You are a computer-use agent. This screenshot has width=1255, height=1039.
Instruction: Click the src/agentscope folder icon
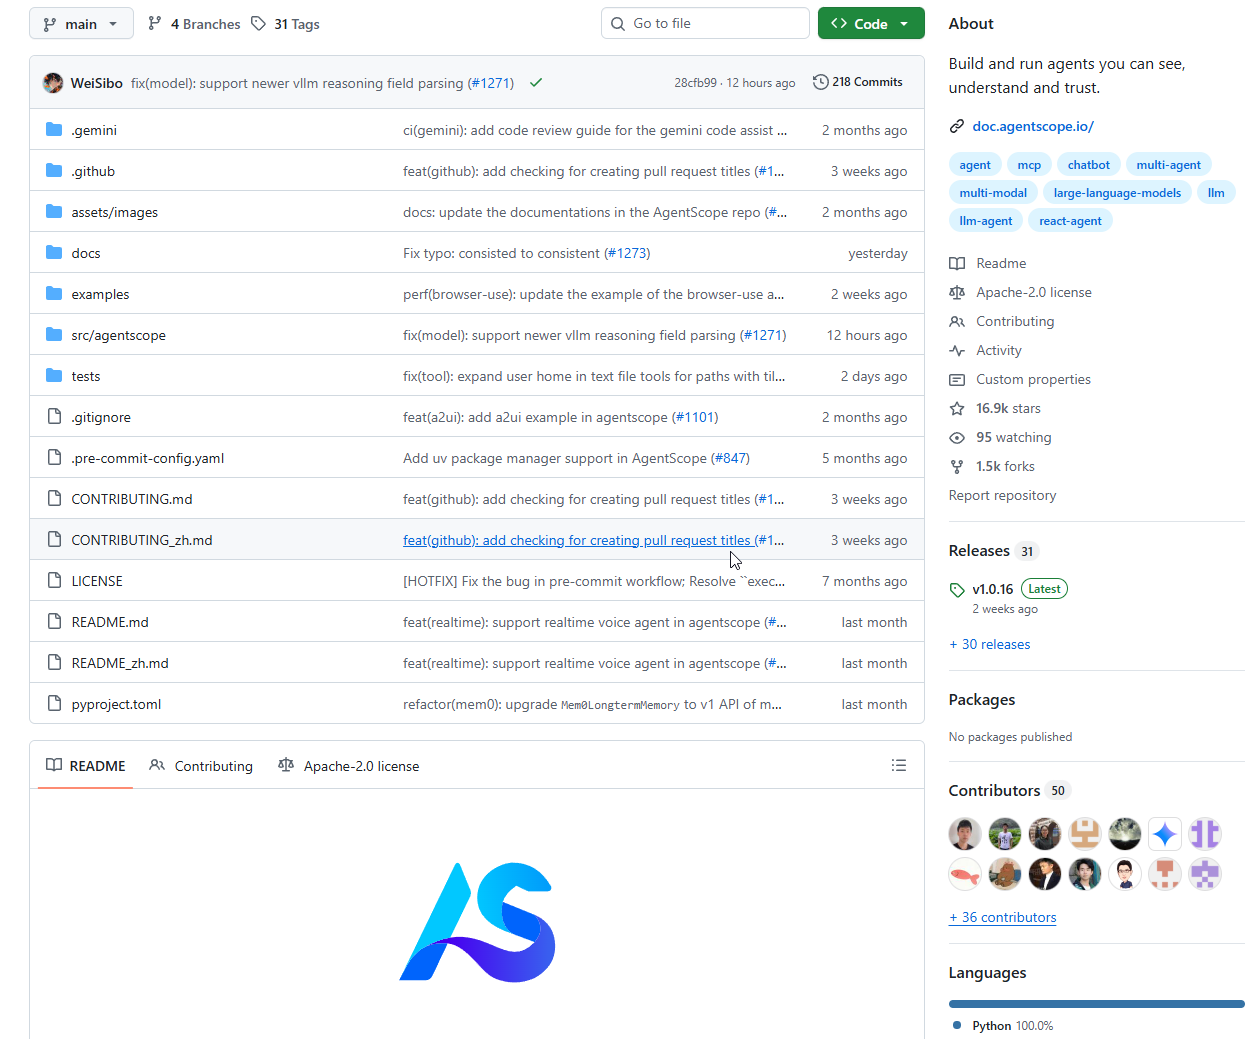pos(54,335)
